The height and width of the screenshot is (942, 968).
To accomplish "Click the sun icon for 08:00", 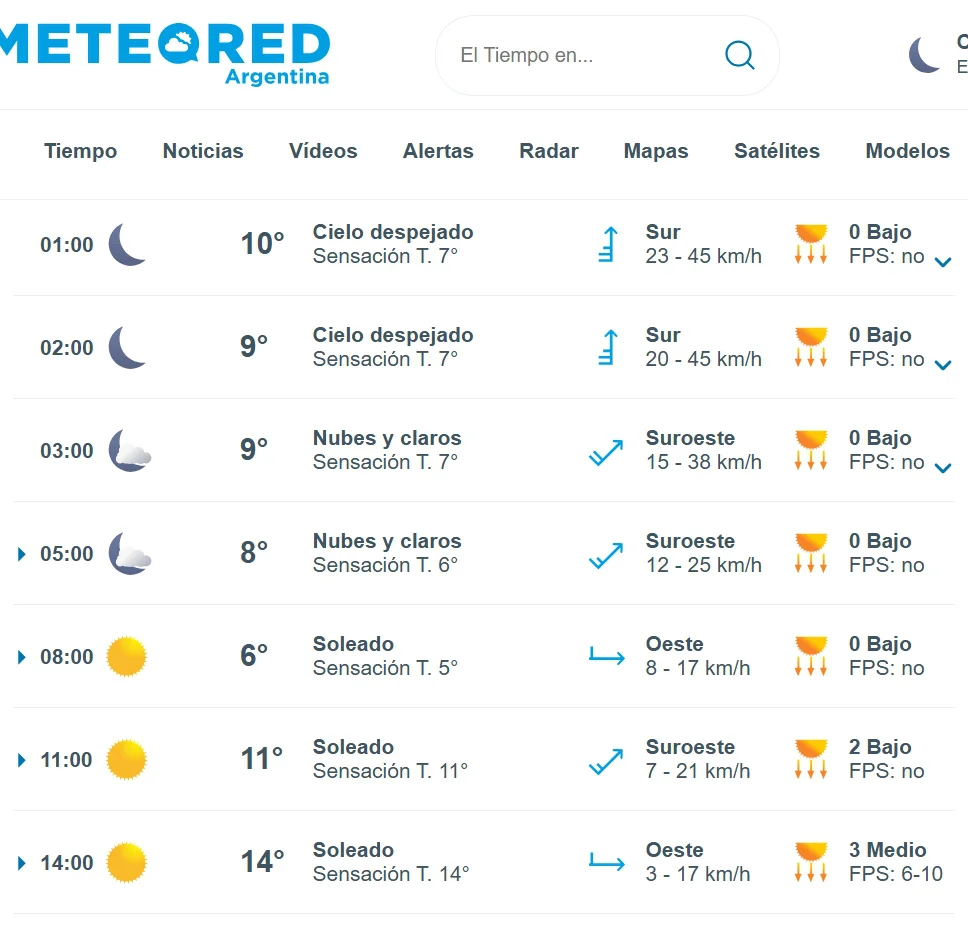I will (x=127, y=656).
